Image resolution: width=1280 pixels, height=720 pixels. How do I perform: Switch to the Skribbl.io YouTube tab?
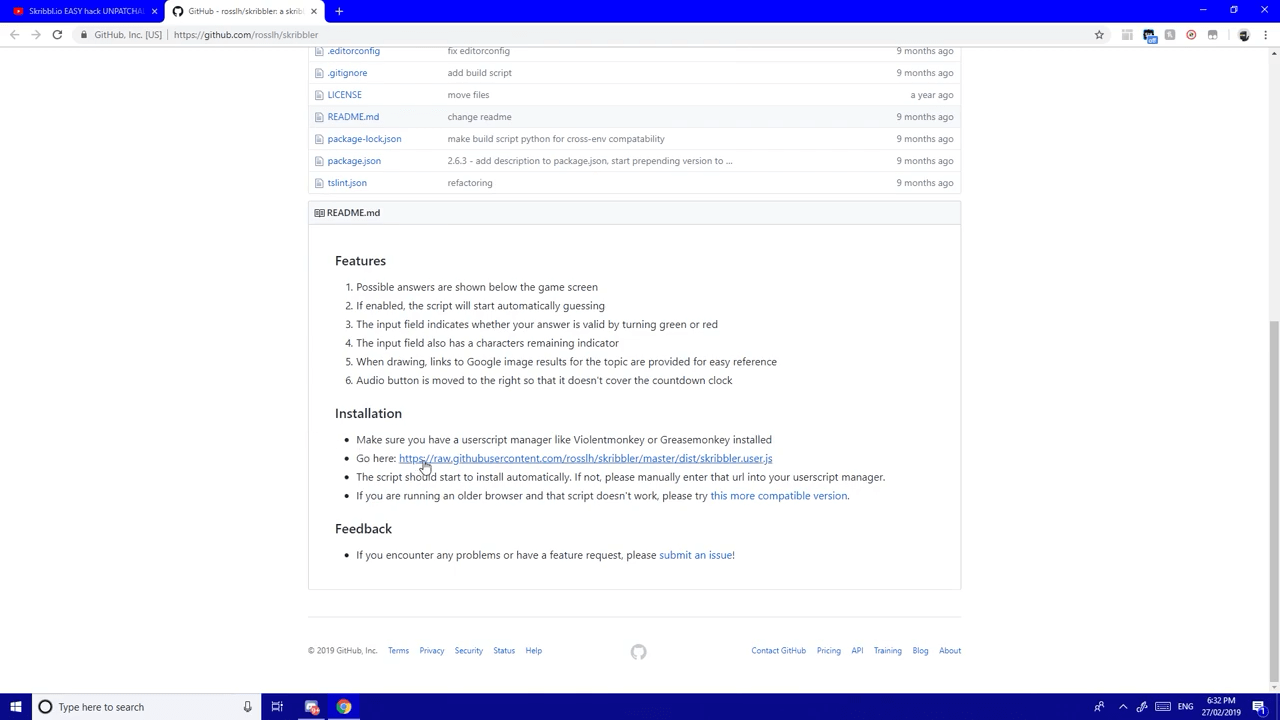tap(80, 11)
